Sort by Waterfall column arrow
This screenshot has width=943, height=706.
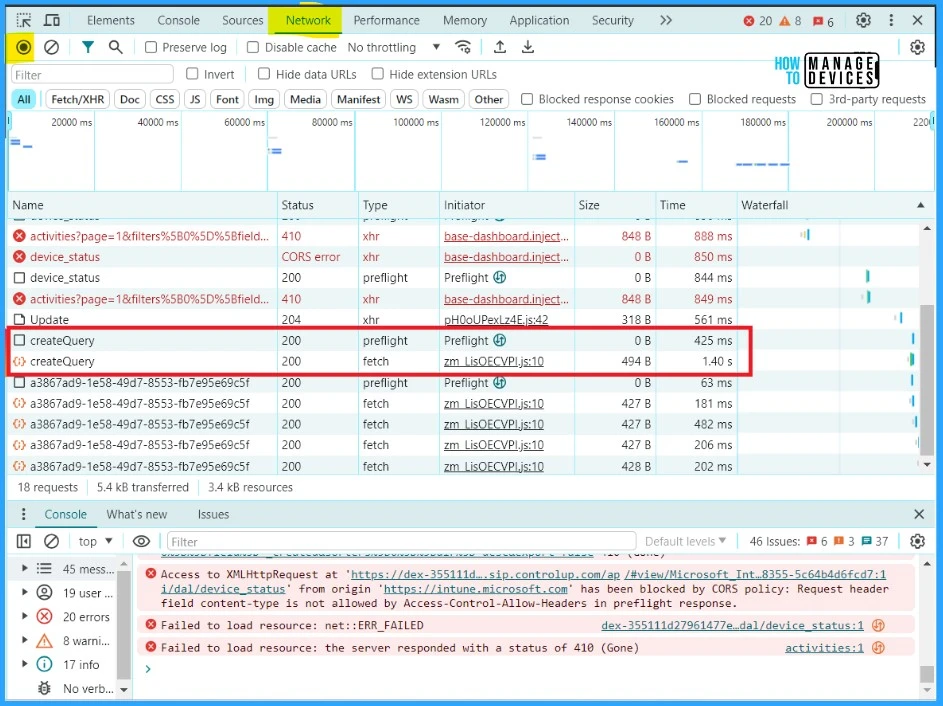pyautogui.click(x=920, y=205)
